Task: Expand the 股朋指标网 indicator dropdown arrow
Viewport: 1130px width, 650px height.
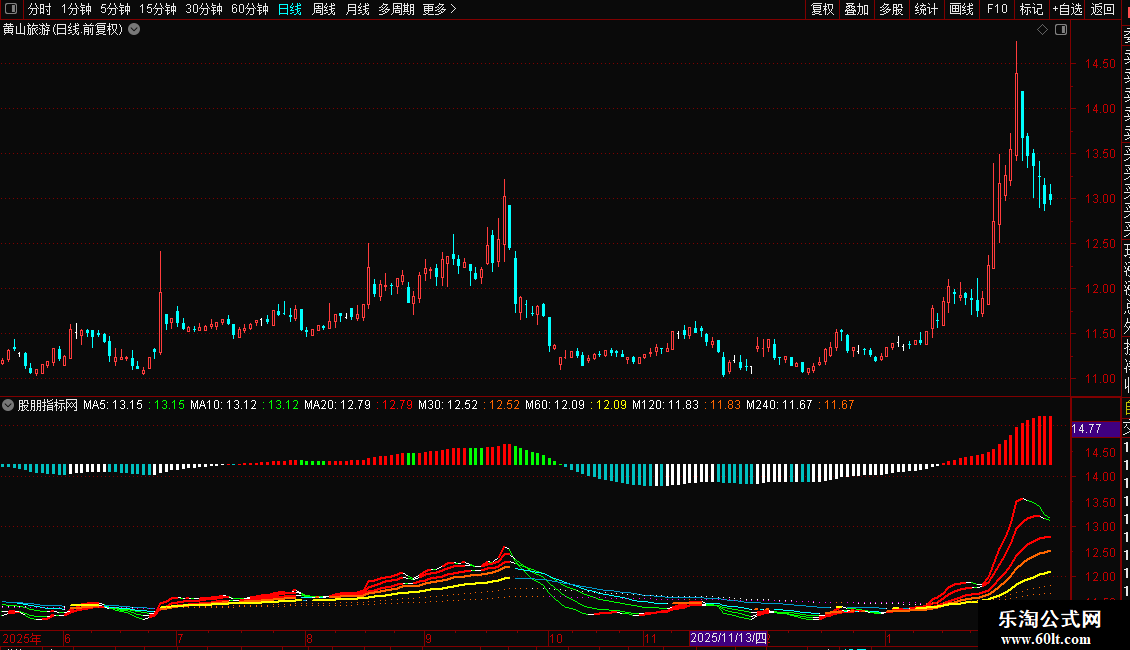Action: point(9,405)
